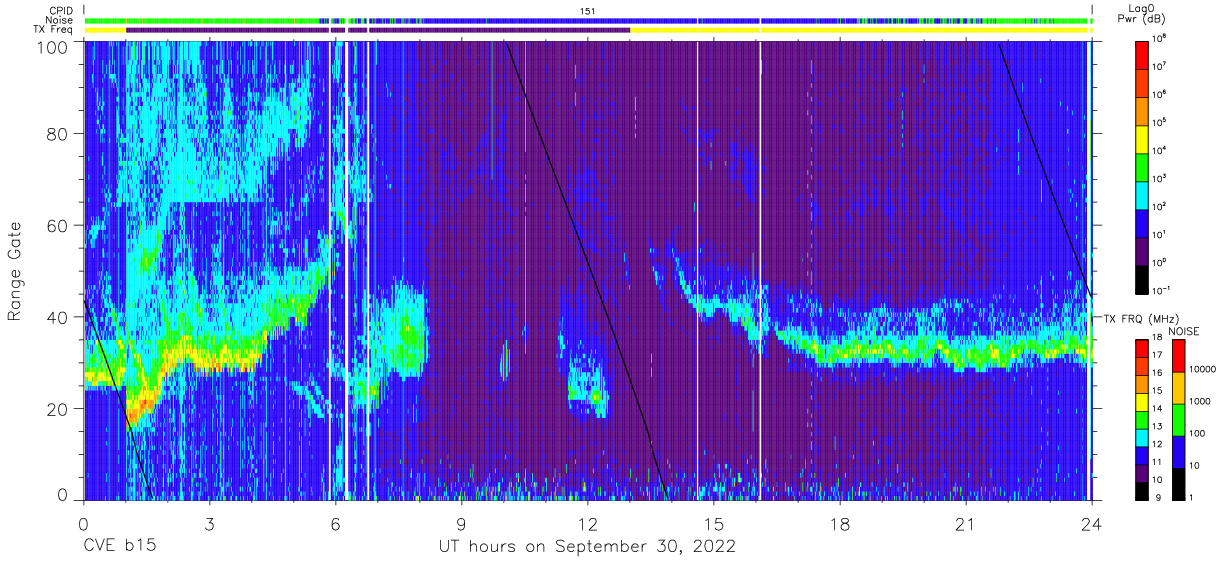Click the Range Gate axis tick label '20'
Viewport: 1228px width, 567px height.
pyautogui.click(x=59, y=408)
